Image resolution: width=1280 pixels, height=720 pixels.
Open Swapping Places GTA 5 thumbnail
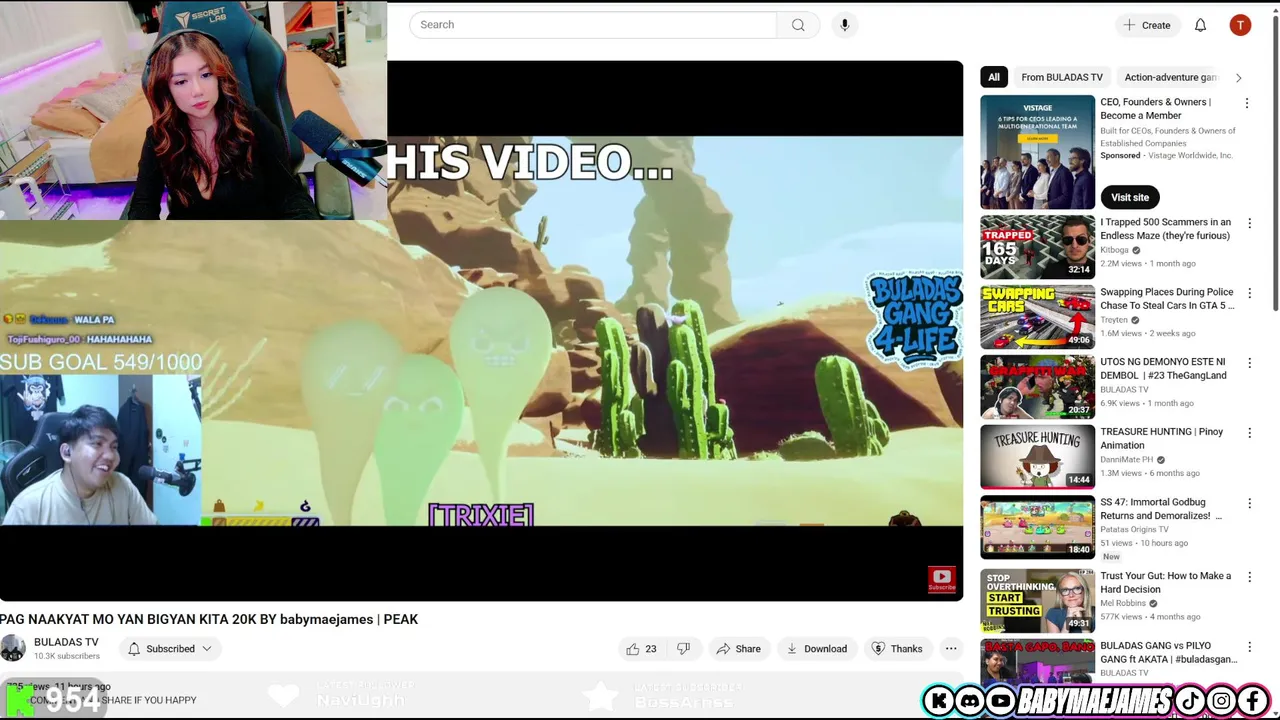(1038, 317)
